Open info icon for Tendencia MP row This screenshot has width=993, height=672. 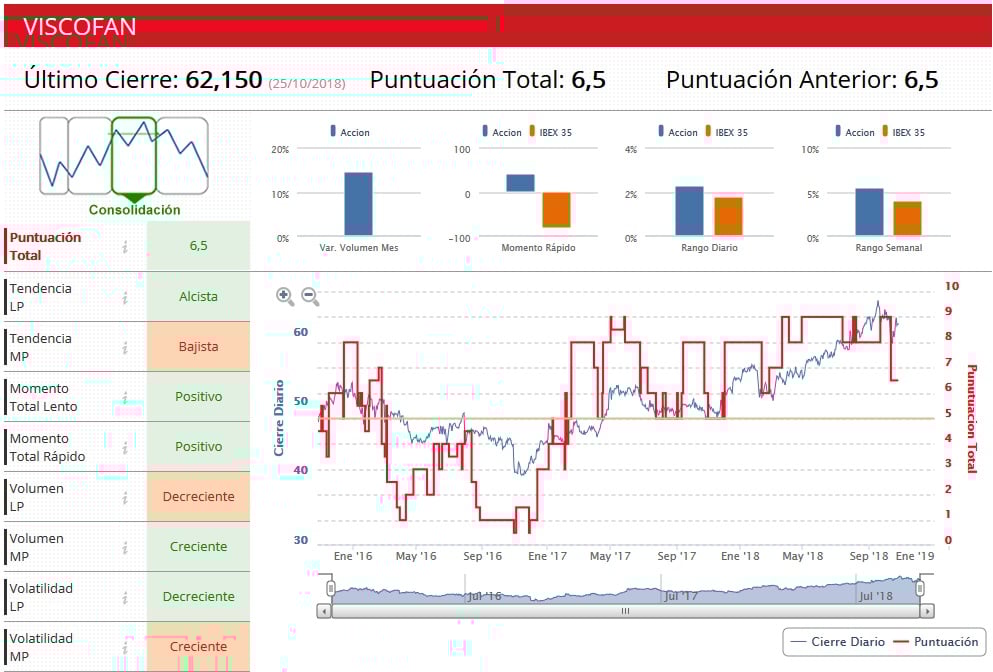(125, 348)
